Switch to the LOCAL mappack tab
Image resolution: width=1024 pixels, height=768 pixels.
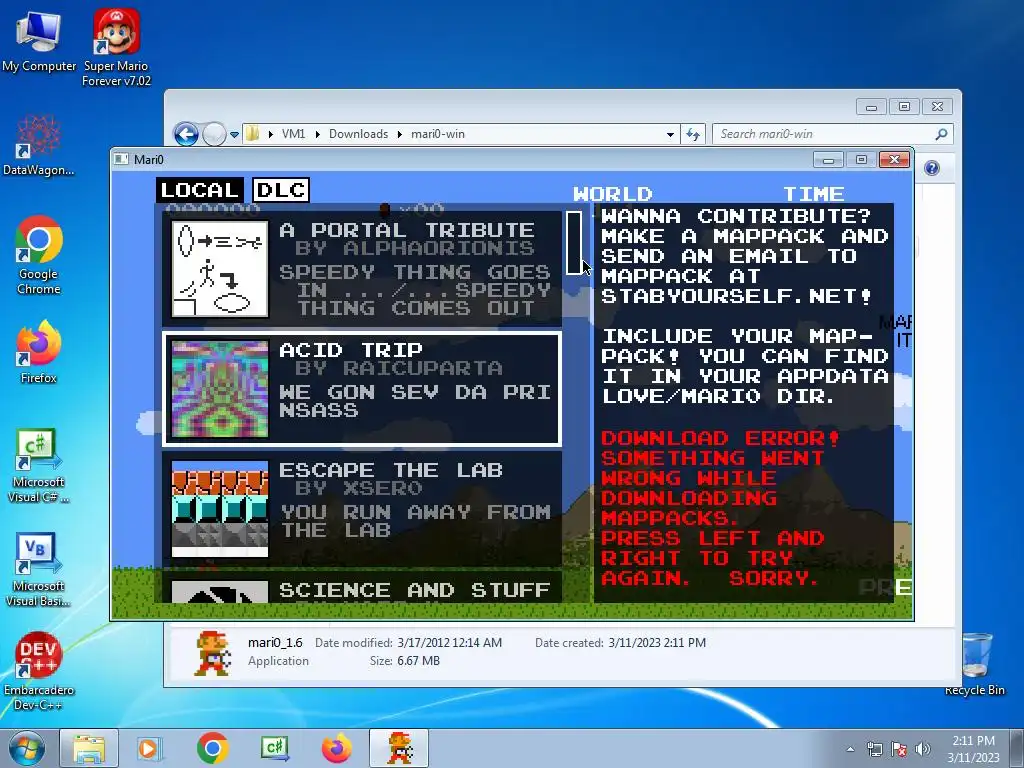[x=200, y=190]
